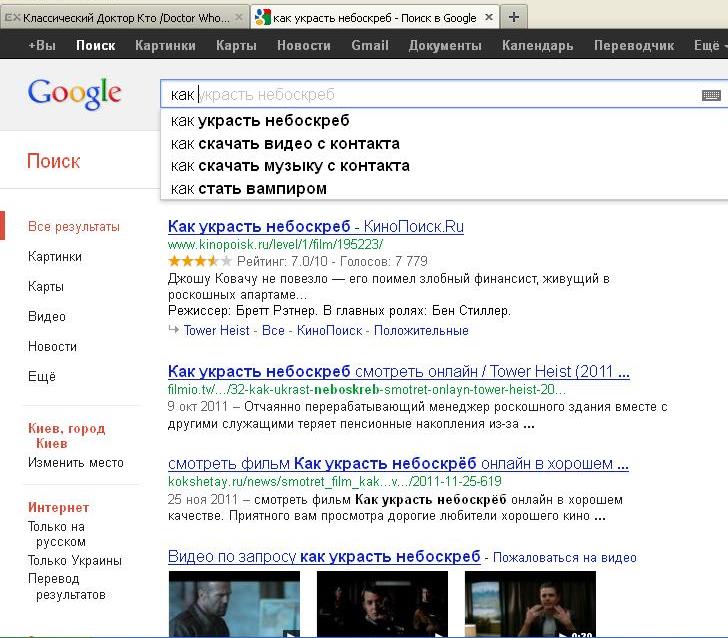Filter results by Видео in sidebar
This screenshot has width=728, height=638.
tap(47, 317)
